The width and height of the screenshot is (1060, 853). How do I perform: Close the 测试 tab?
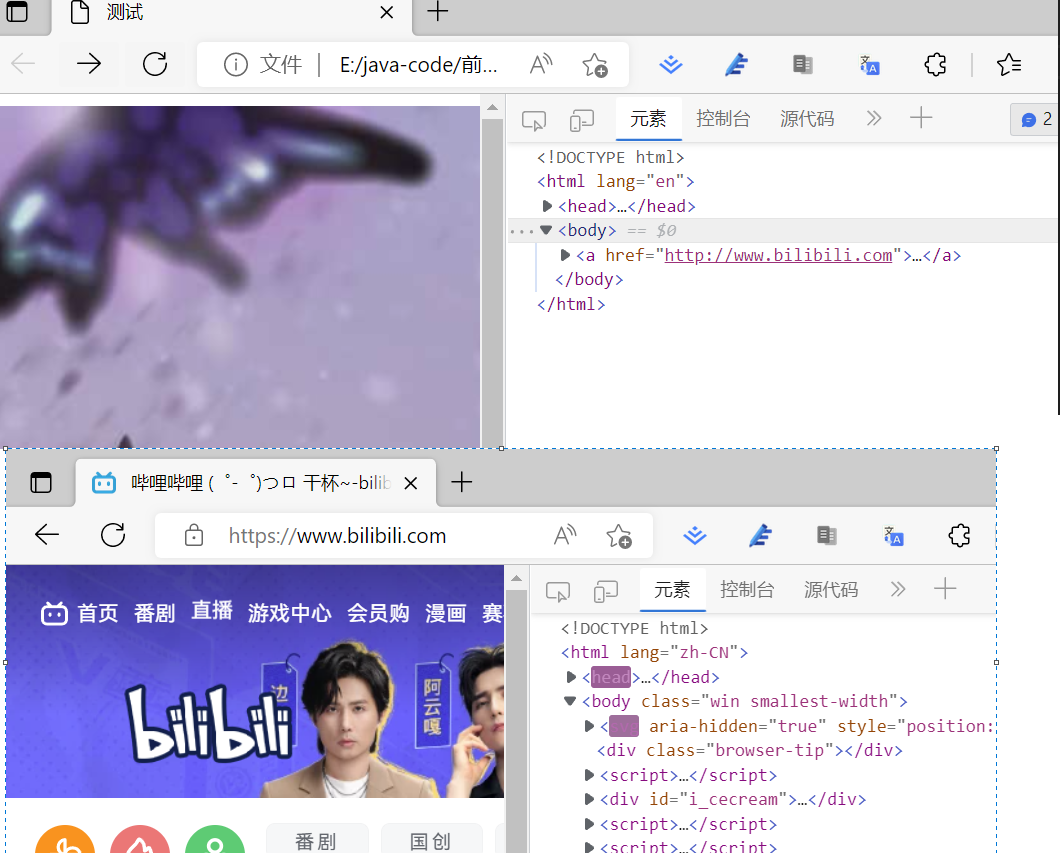click(x=387, y=12)
